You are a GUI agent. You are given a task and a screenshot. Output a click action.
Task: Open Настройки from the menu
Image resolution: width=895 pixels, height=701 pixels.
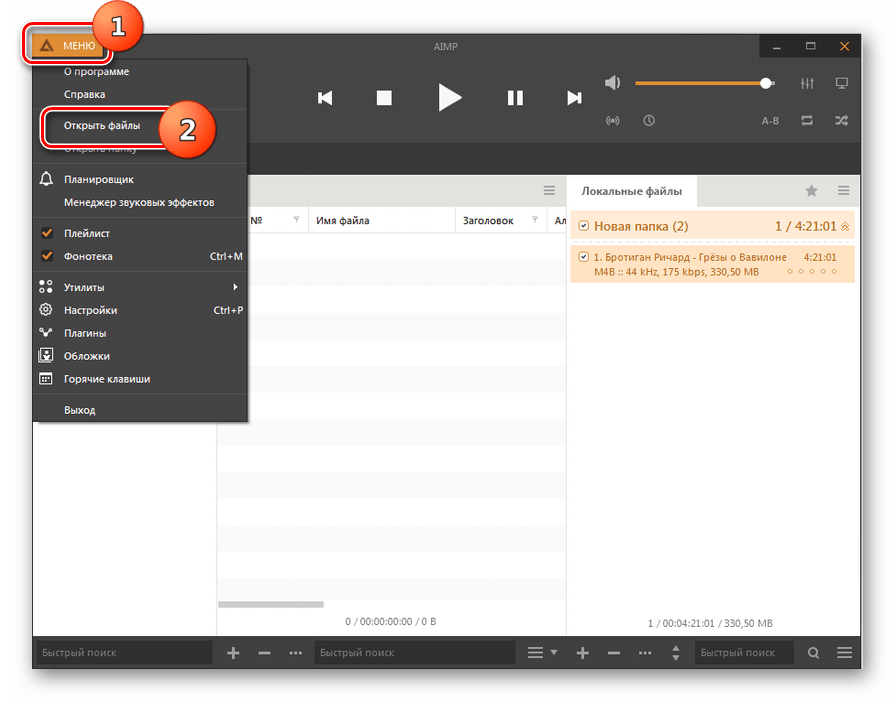pyautogui.click(x=140, y=310)
